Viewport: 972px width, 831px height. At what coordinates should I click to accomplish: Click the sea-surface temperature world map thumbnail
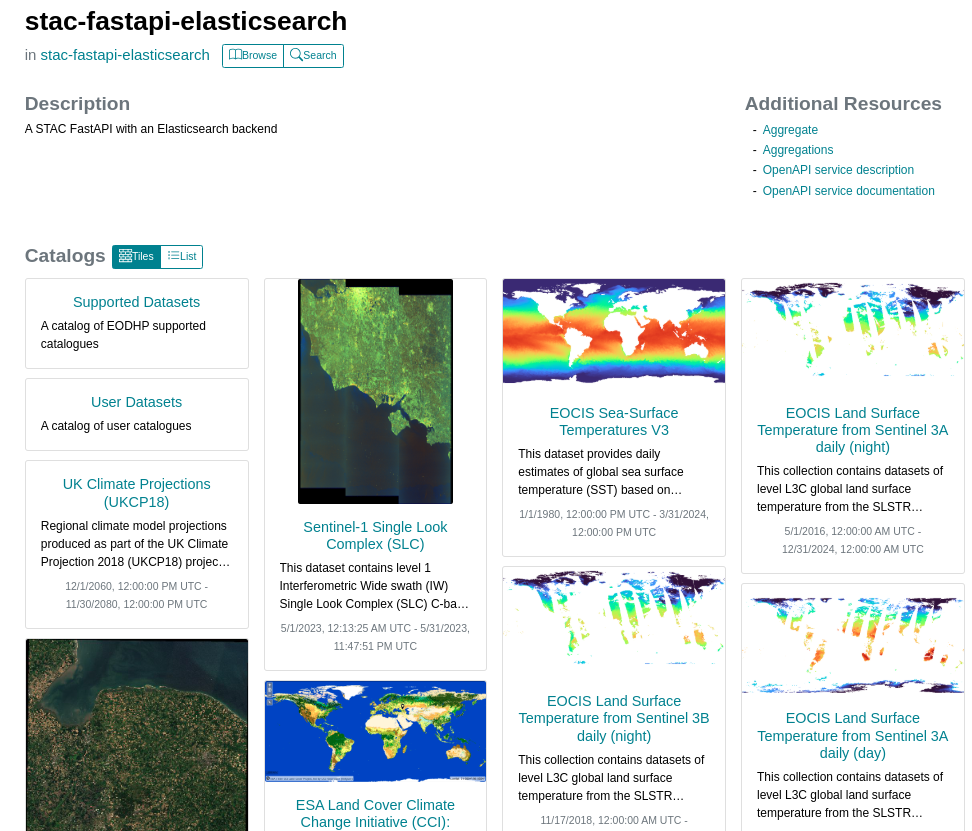click(x=614, y=331)
